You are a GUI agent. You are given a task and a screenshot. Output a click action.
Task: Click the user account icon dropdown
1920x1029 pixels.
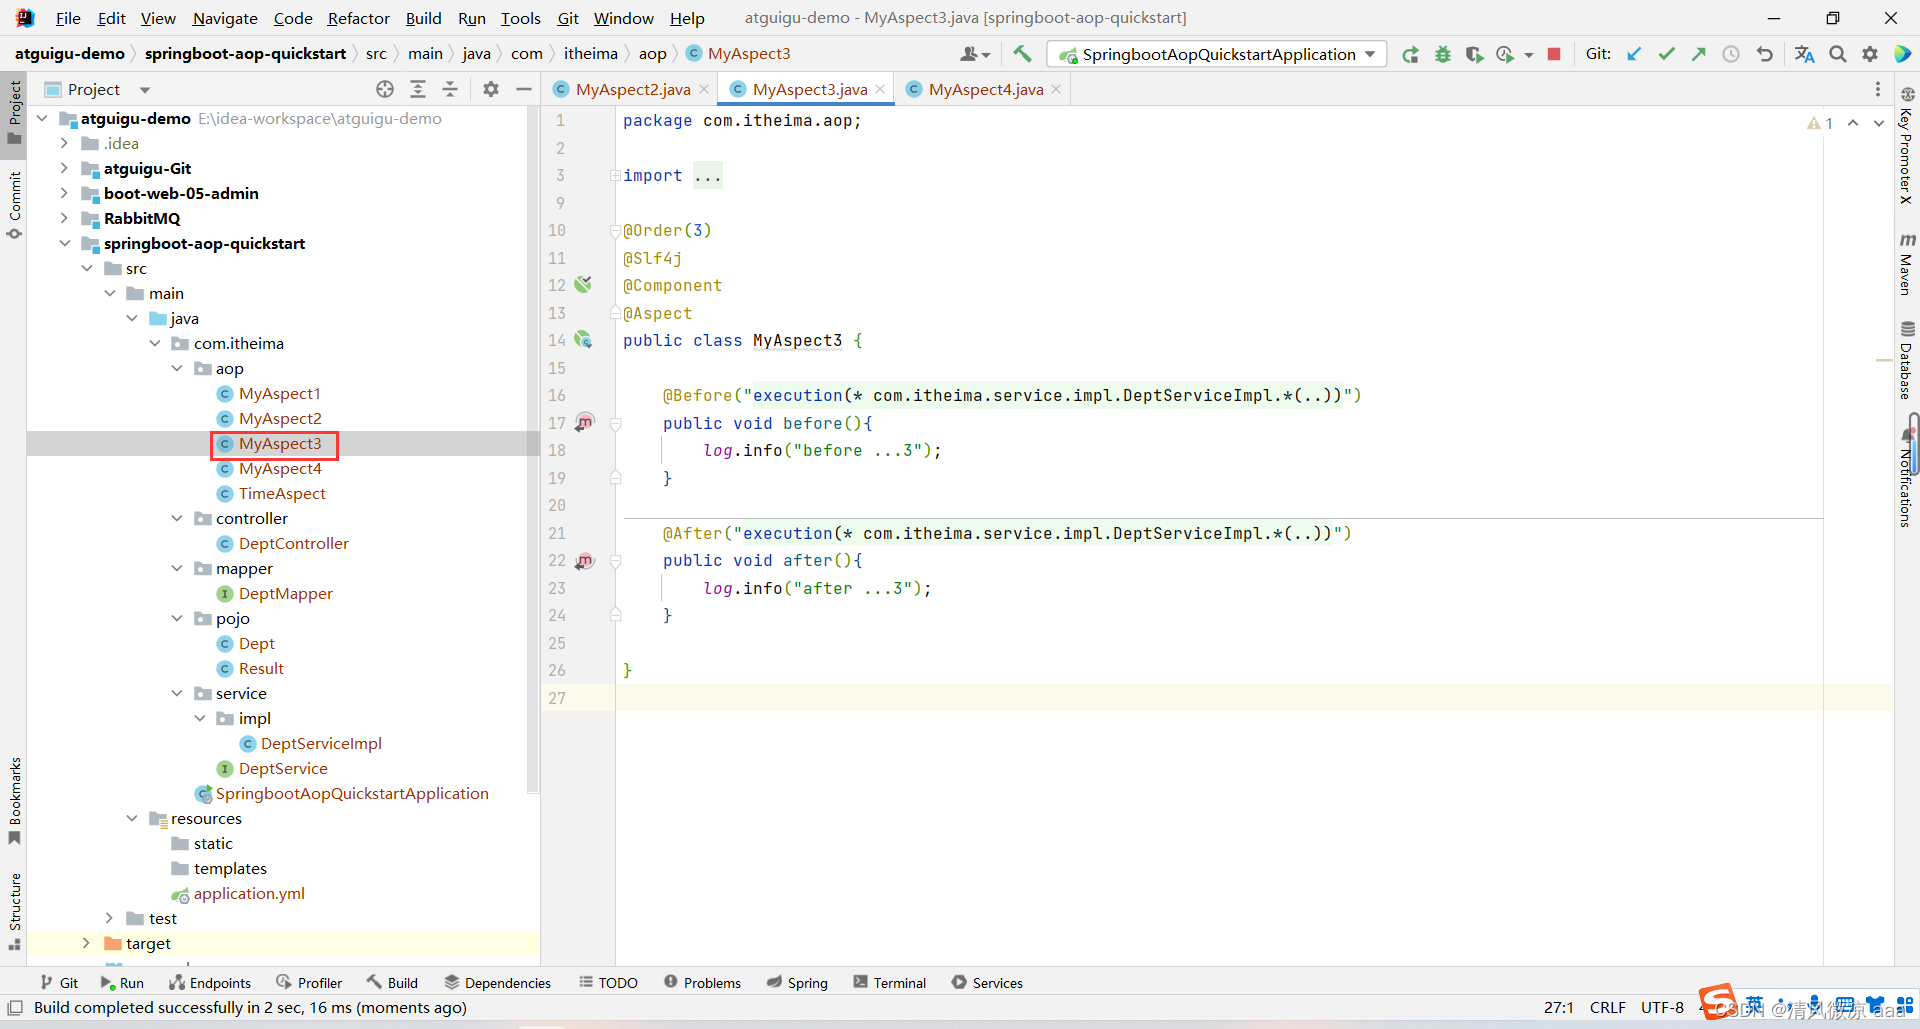(x=975, y=54)
